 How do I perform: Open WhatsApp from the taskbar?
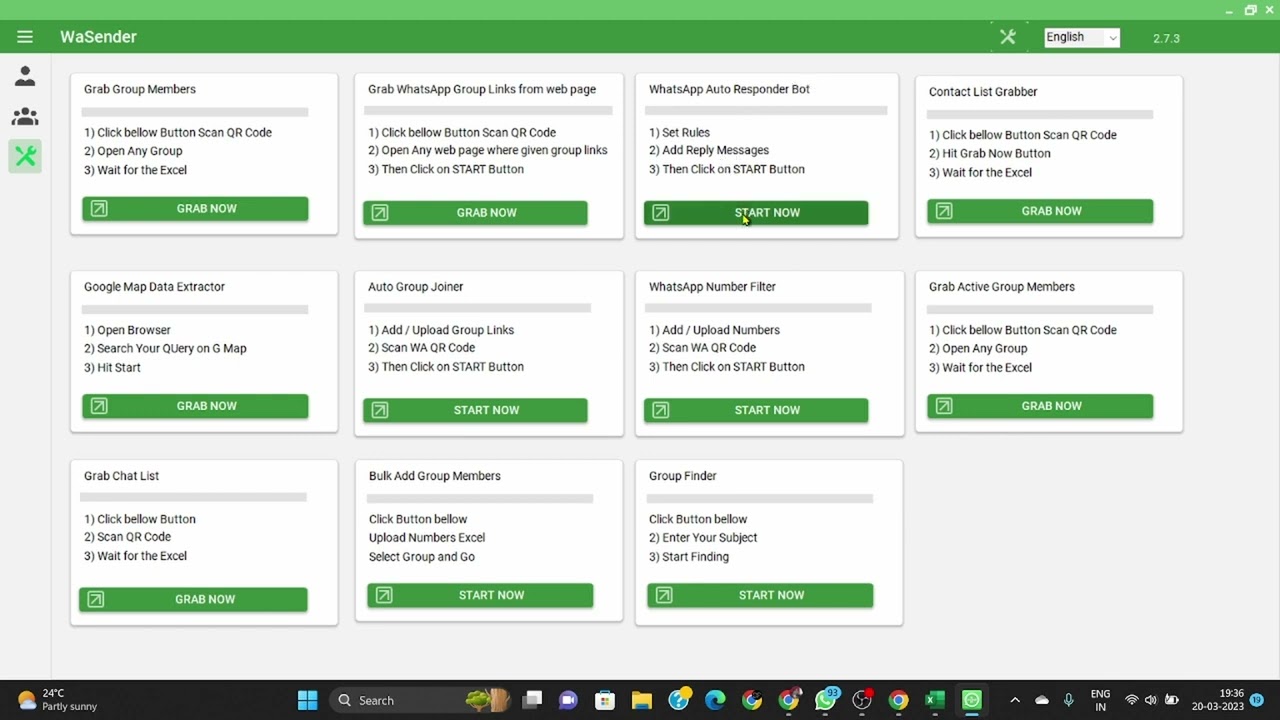click(826, 700)
